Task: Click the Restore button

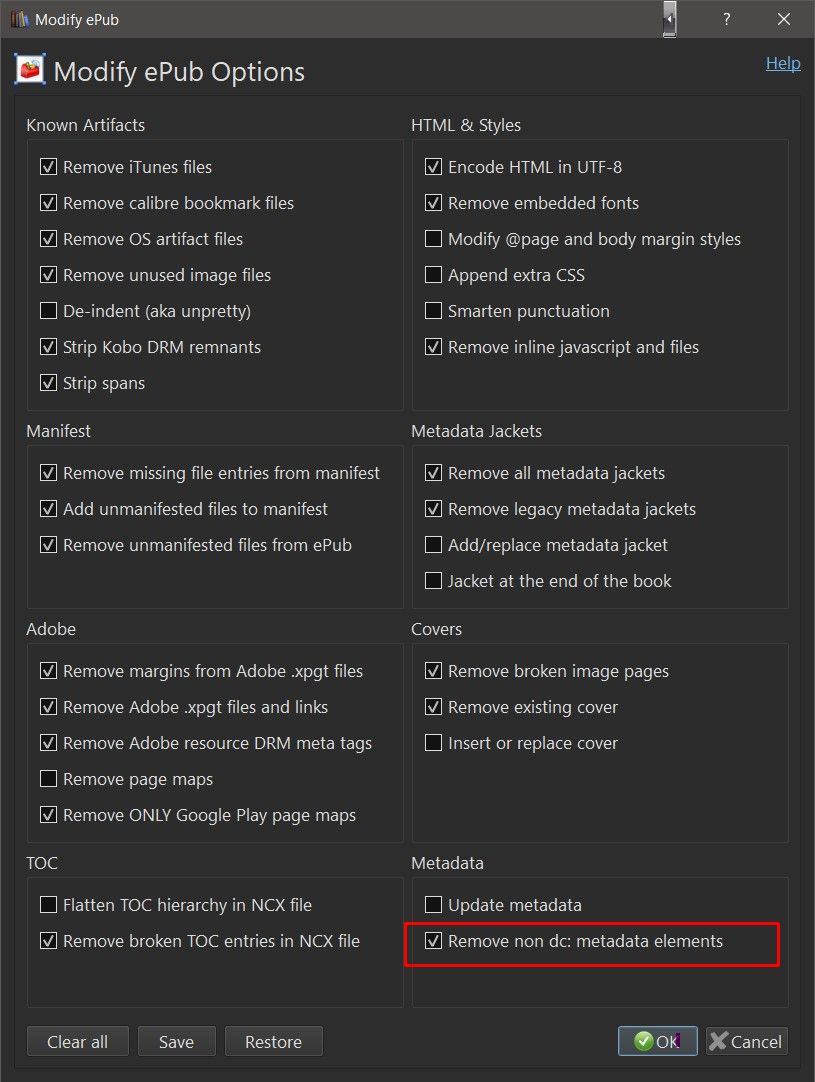Action: tap(273, 1041)
